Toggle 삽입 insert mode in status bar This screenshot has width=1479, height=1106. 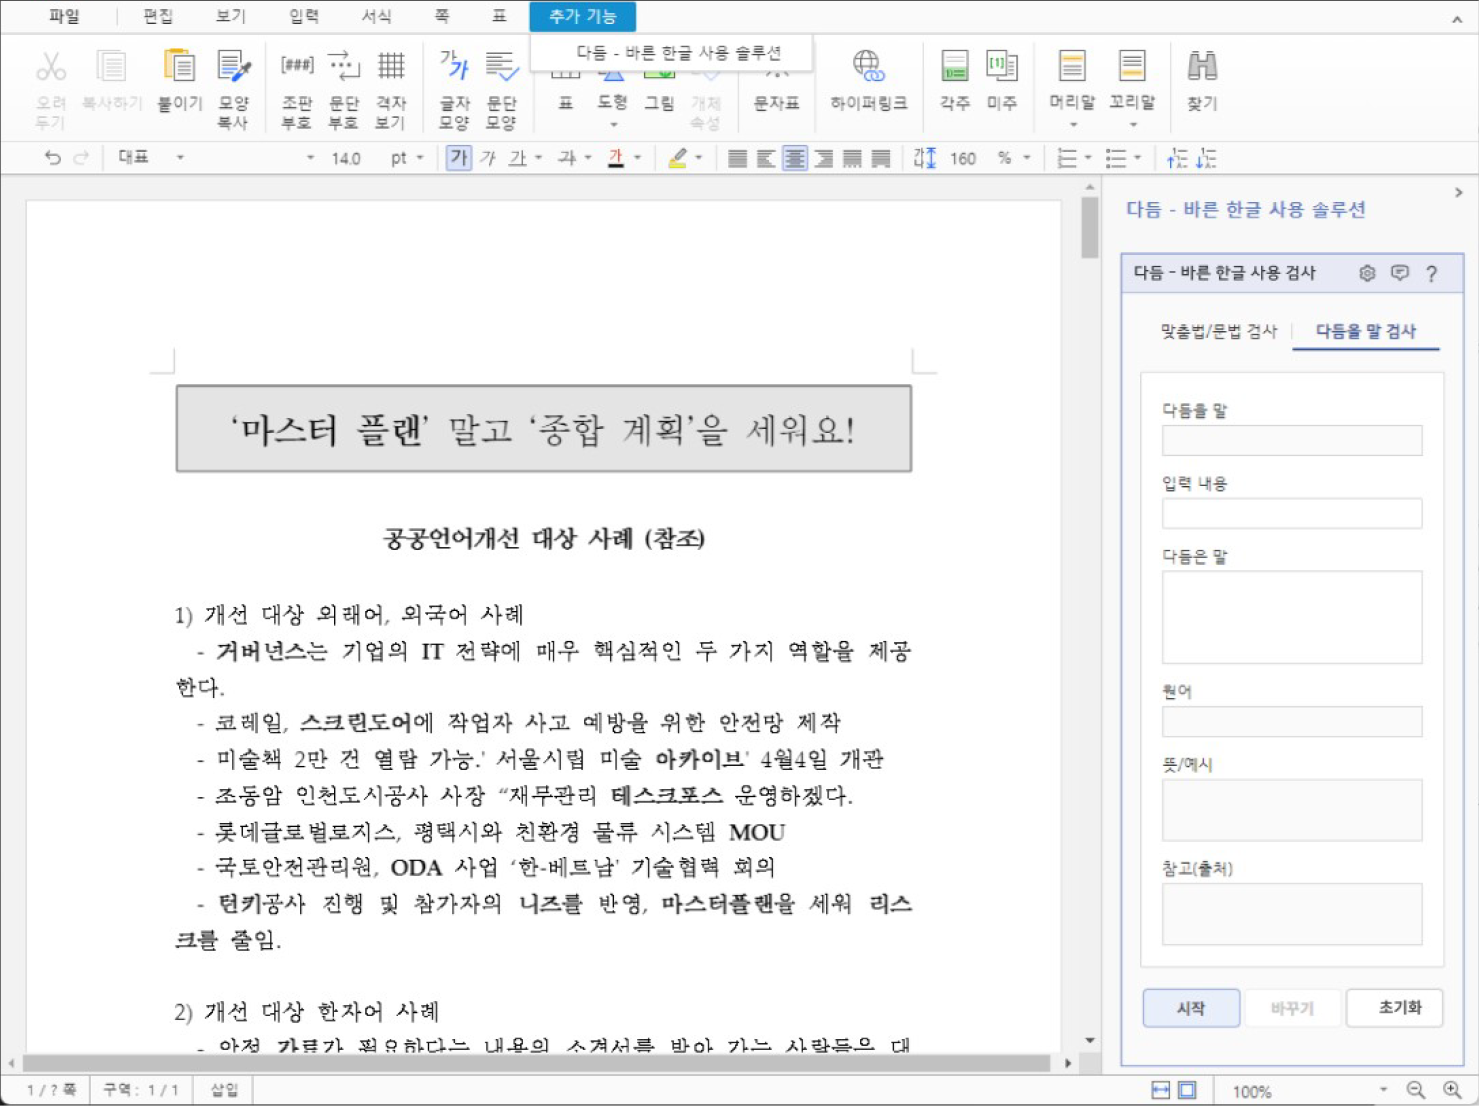[x=224, y=1090]
